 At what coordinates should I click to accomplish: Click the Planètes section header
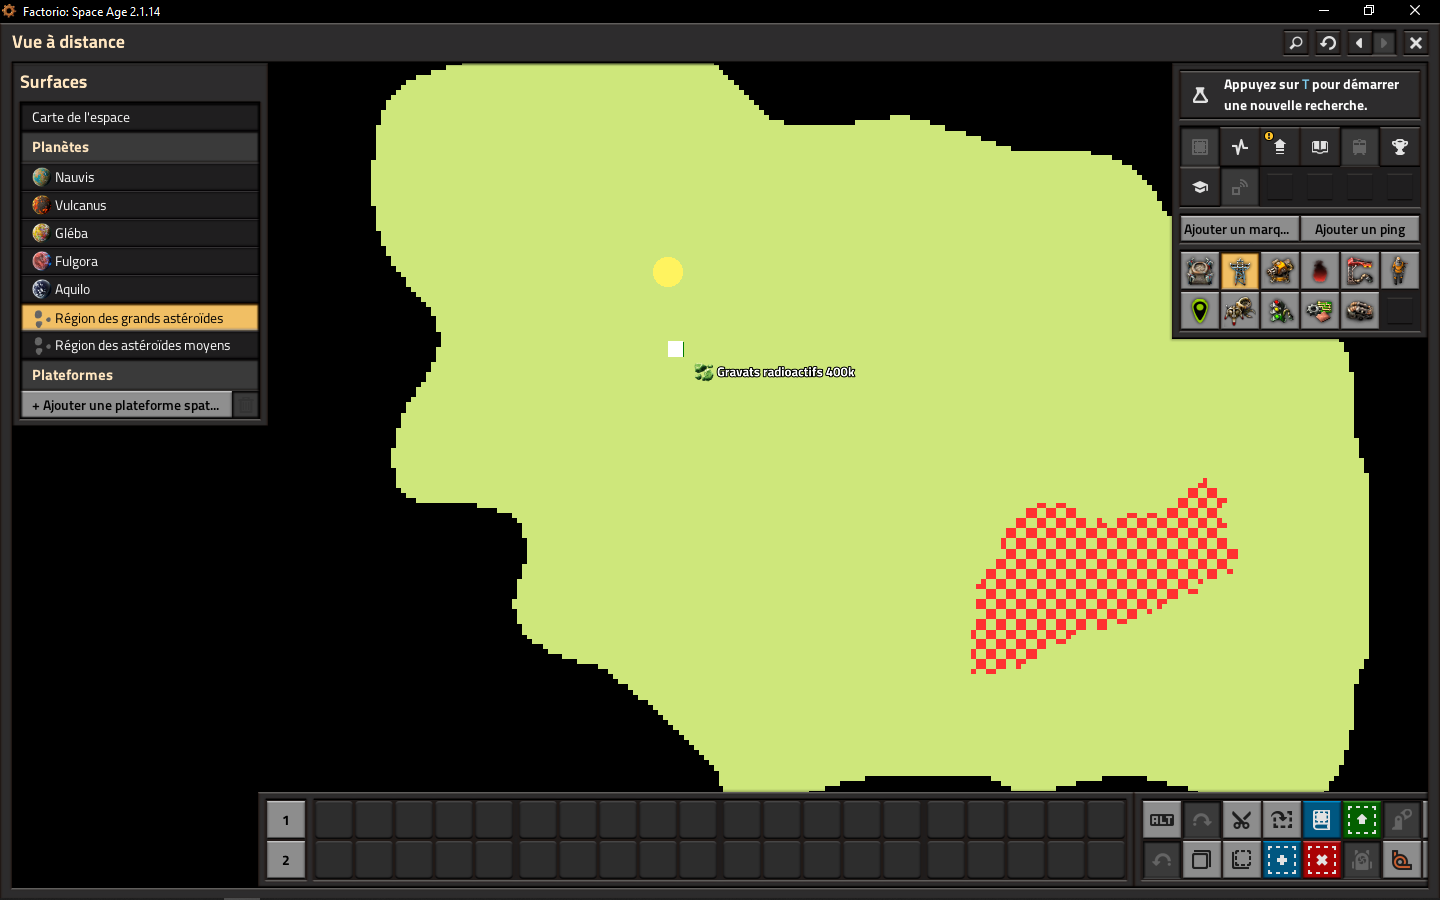[x=140, y=147]
